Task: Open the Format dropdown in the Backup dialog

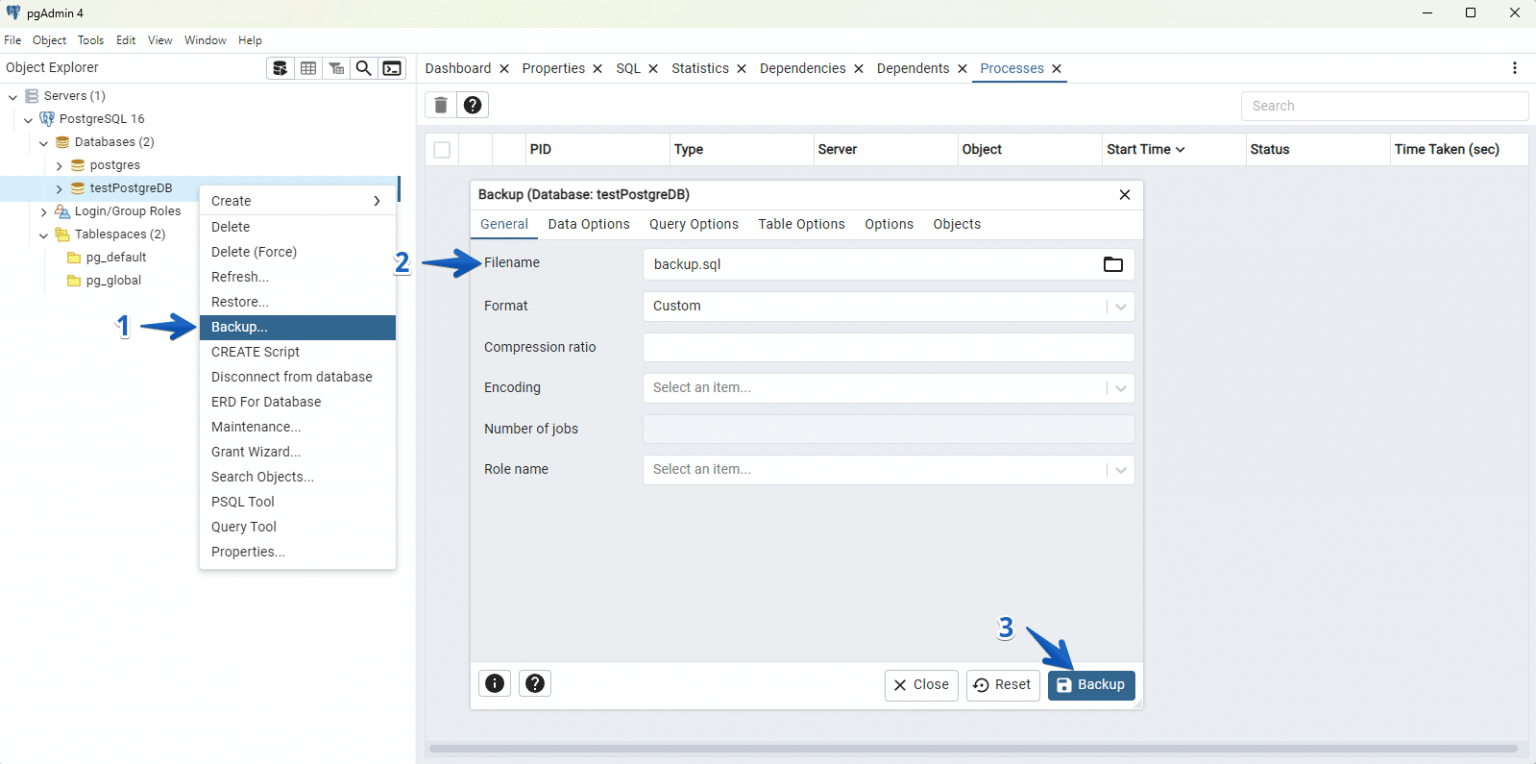Action: tap(1121, 306)
